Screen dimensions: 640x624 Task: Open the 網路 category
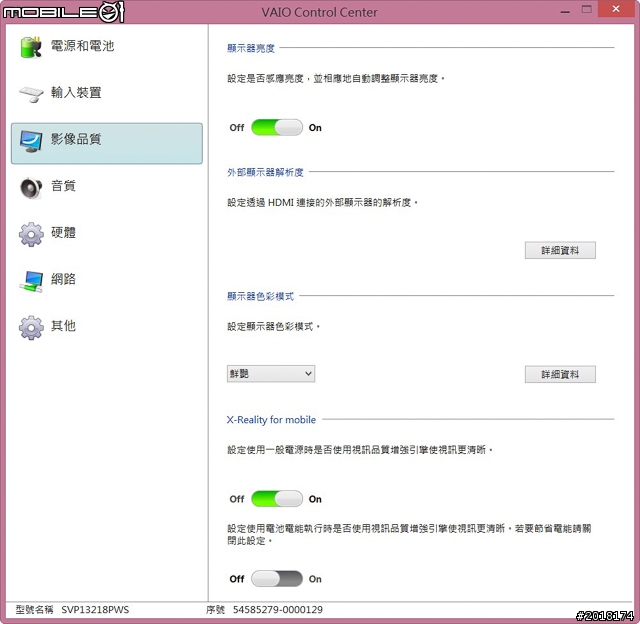pos(107,280)
